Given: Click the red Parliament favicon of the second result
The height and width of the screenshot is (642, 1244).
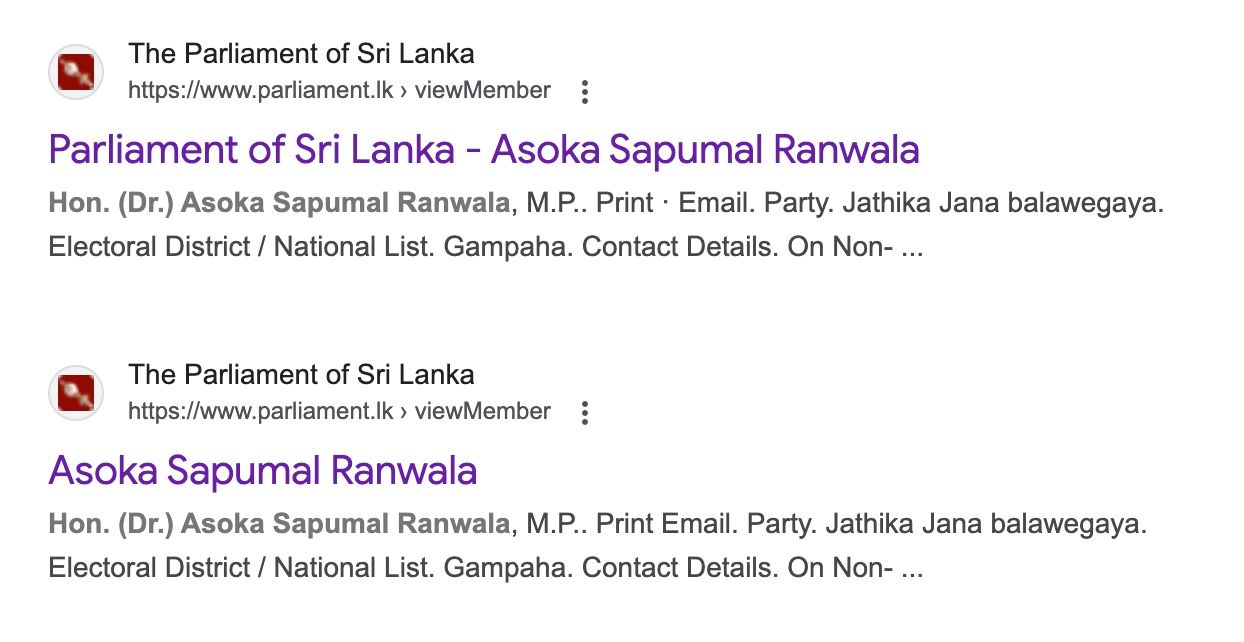Looking at the screenshot, I should click(76, 392).
